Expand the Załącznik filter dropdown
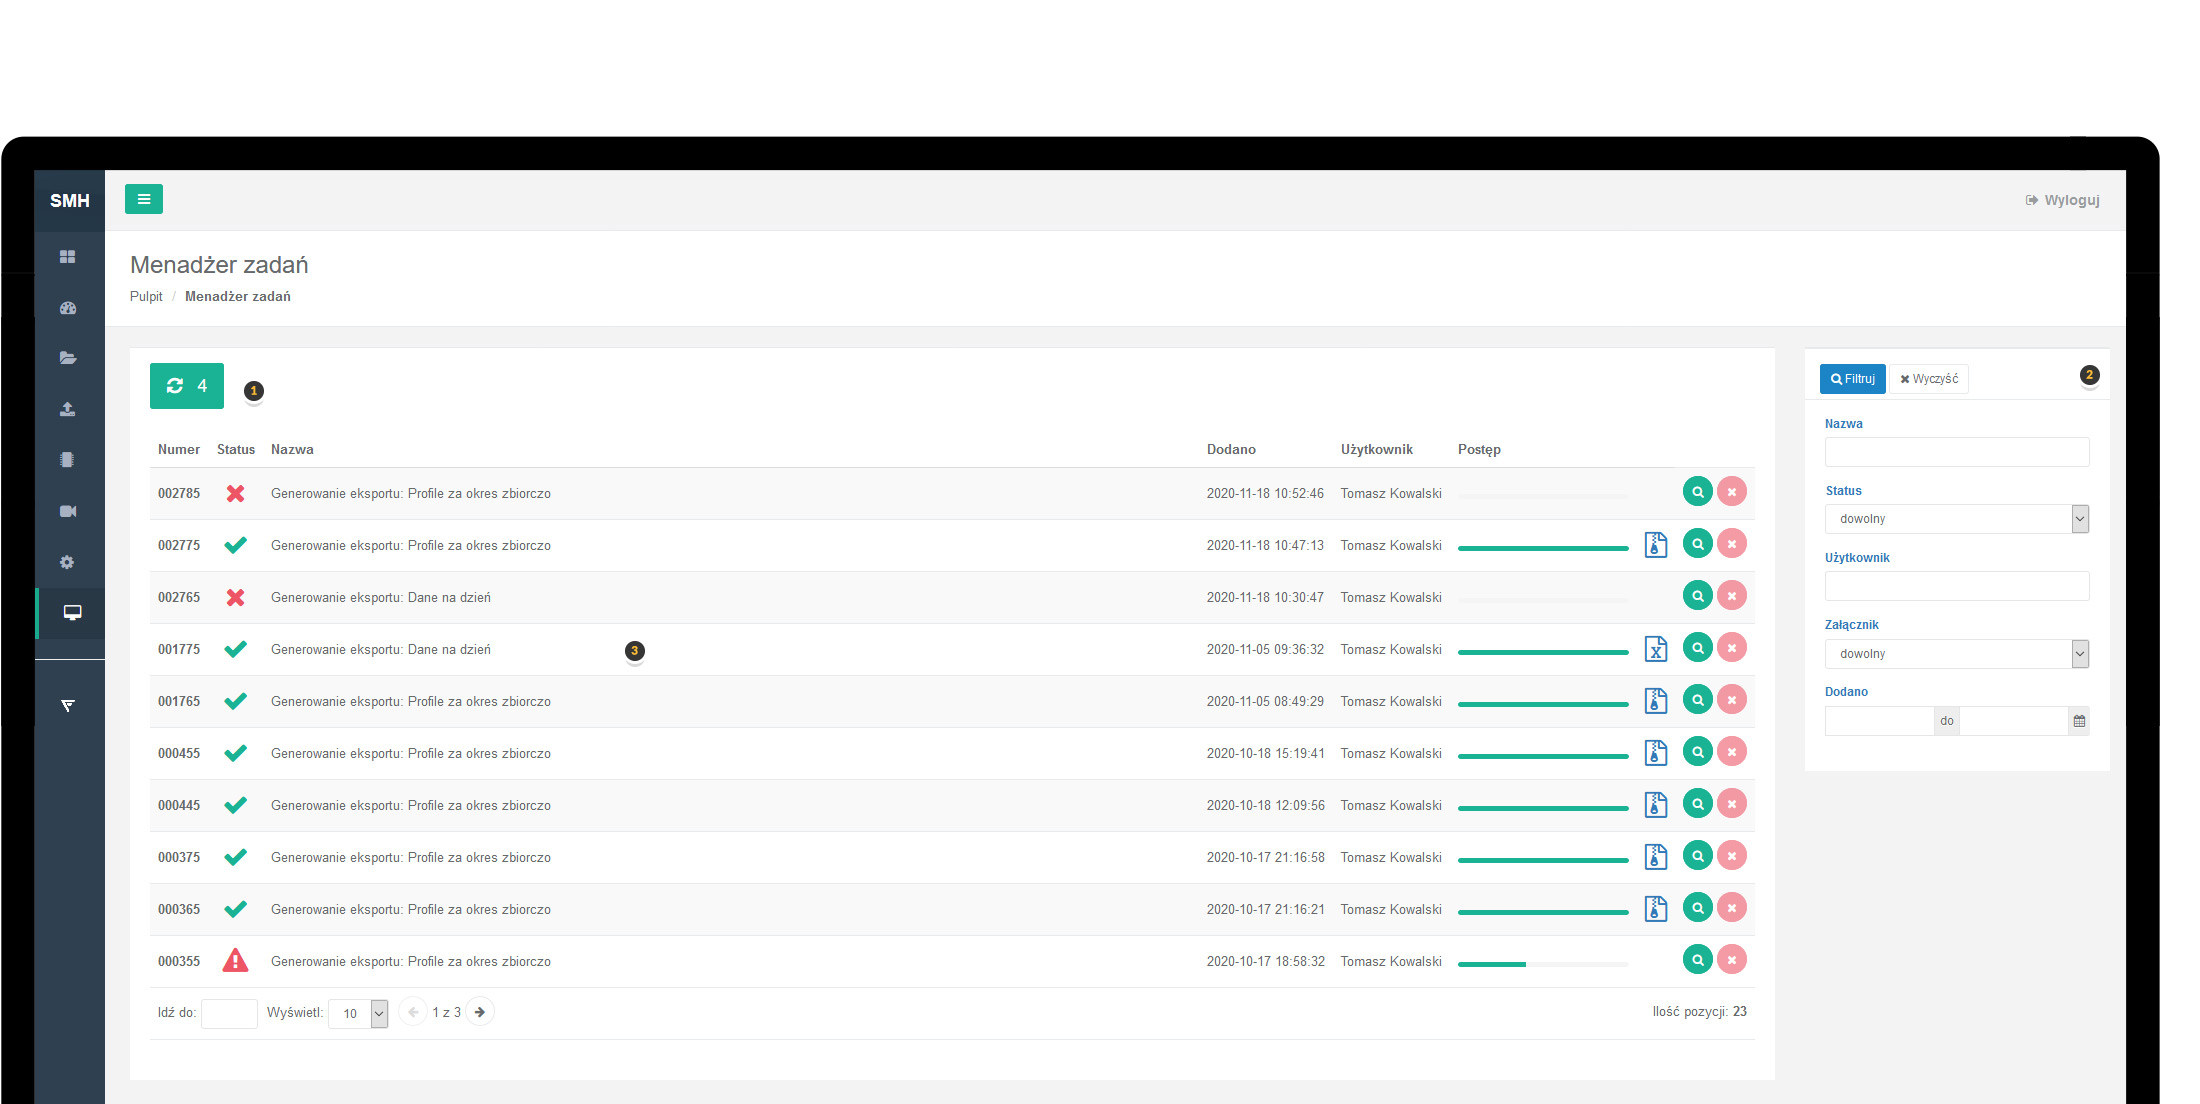The image size is (2200, 1104). [1956, 654]
